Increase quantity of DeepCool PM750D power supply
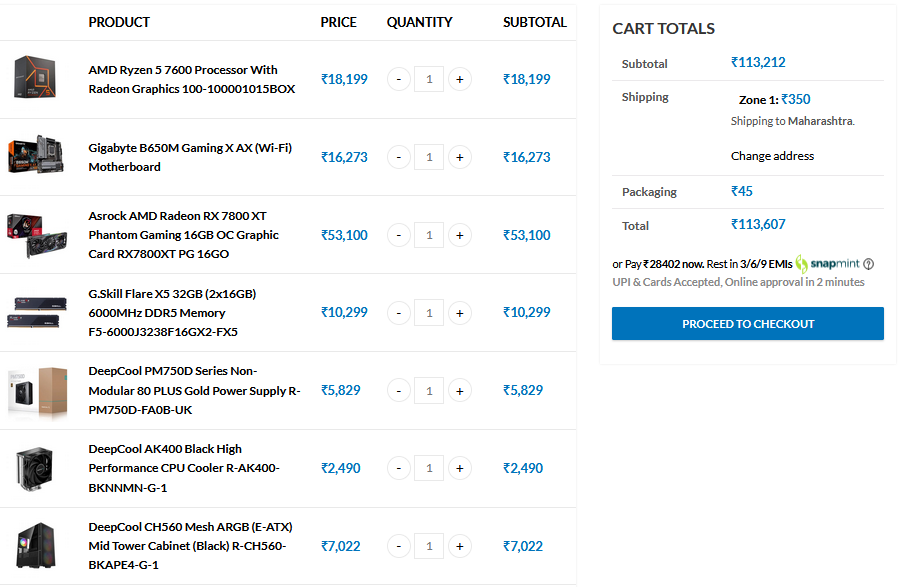This screenshot has height=587, width=920. pos(460,391)
